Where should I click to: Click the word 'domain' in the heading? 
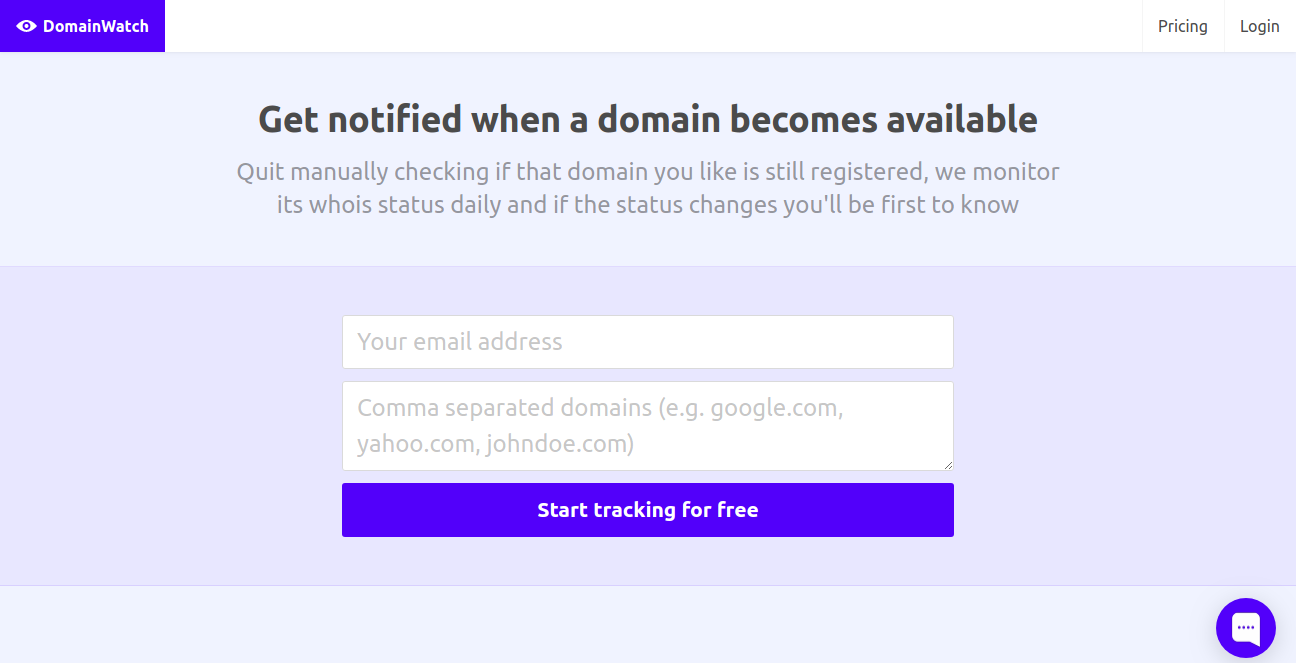[x=659, y=119]
